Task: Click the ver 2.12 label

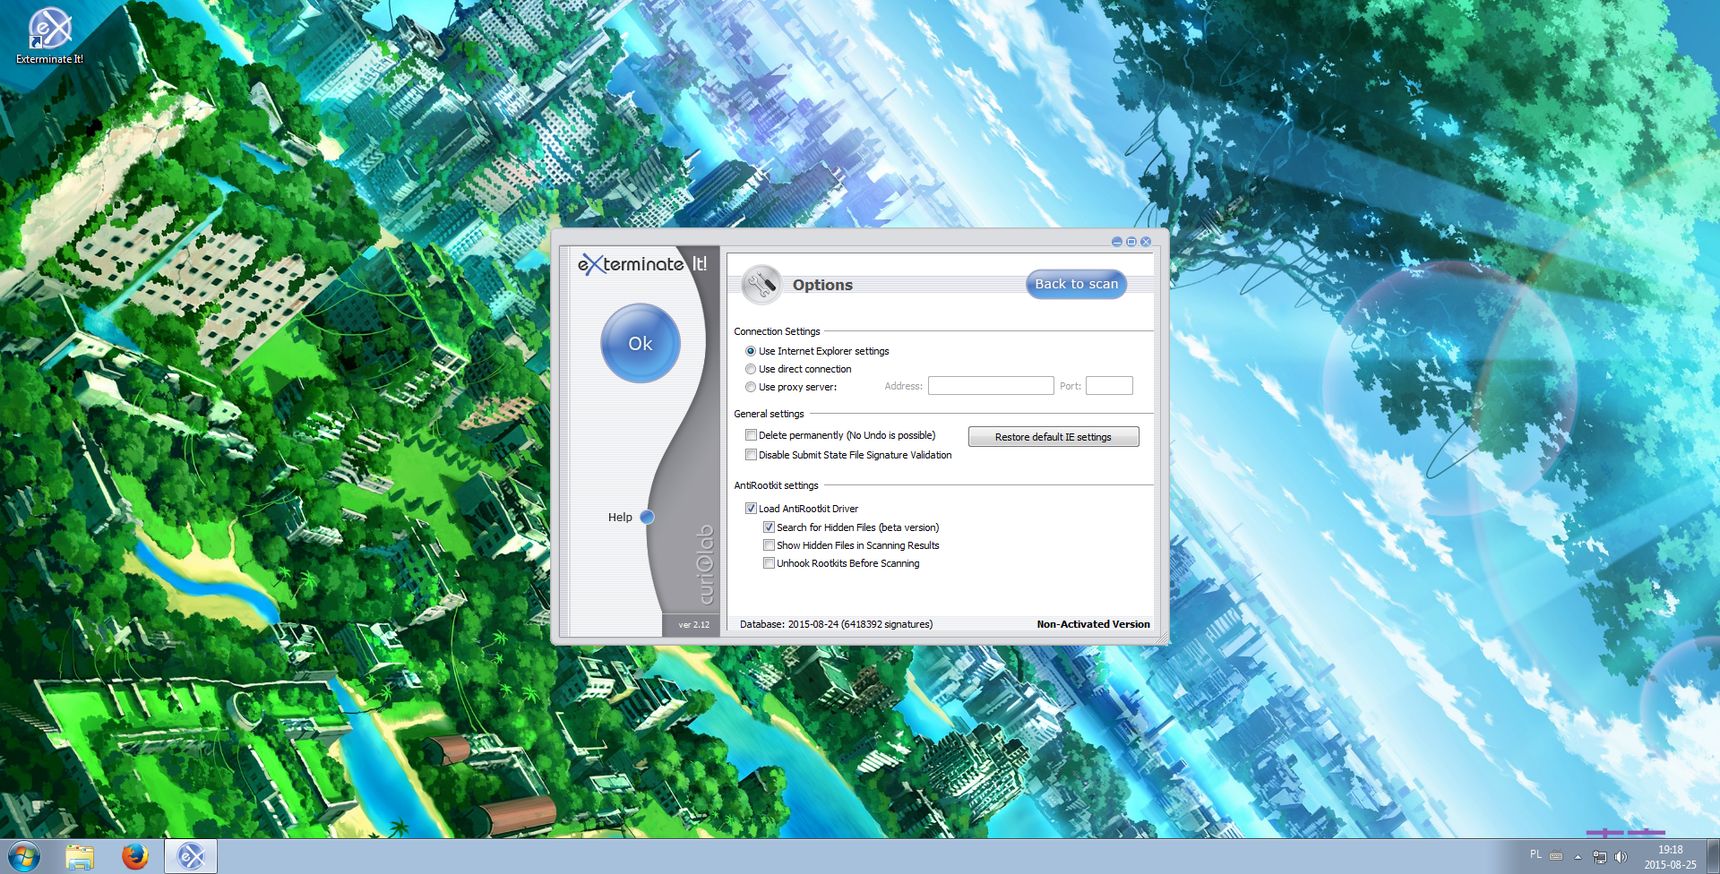Action: 693,625
